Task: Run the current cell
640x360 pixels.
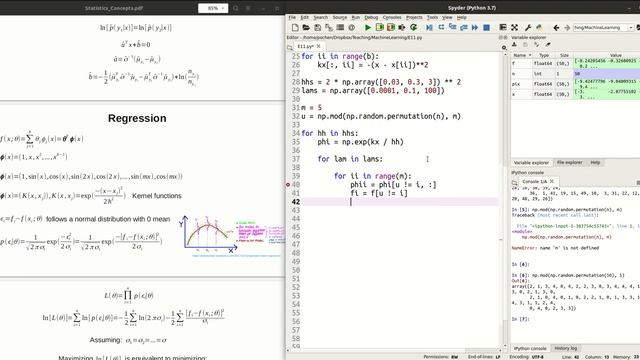Action: 379,27
